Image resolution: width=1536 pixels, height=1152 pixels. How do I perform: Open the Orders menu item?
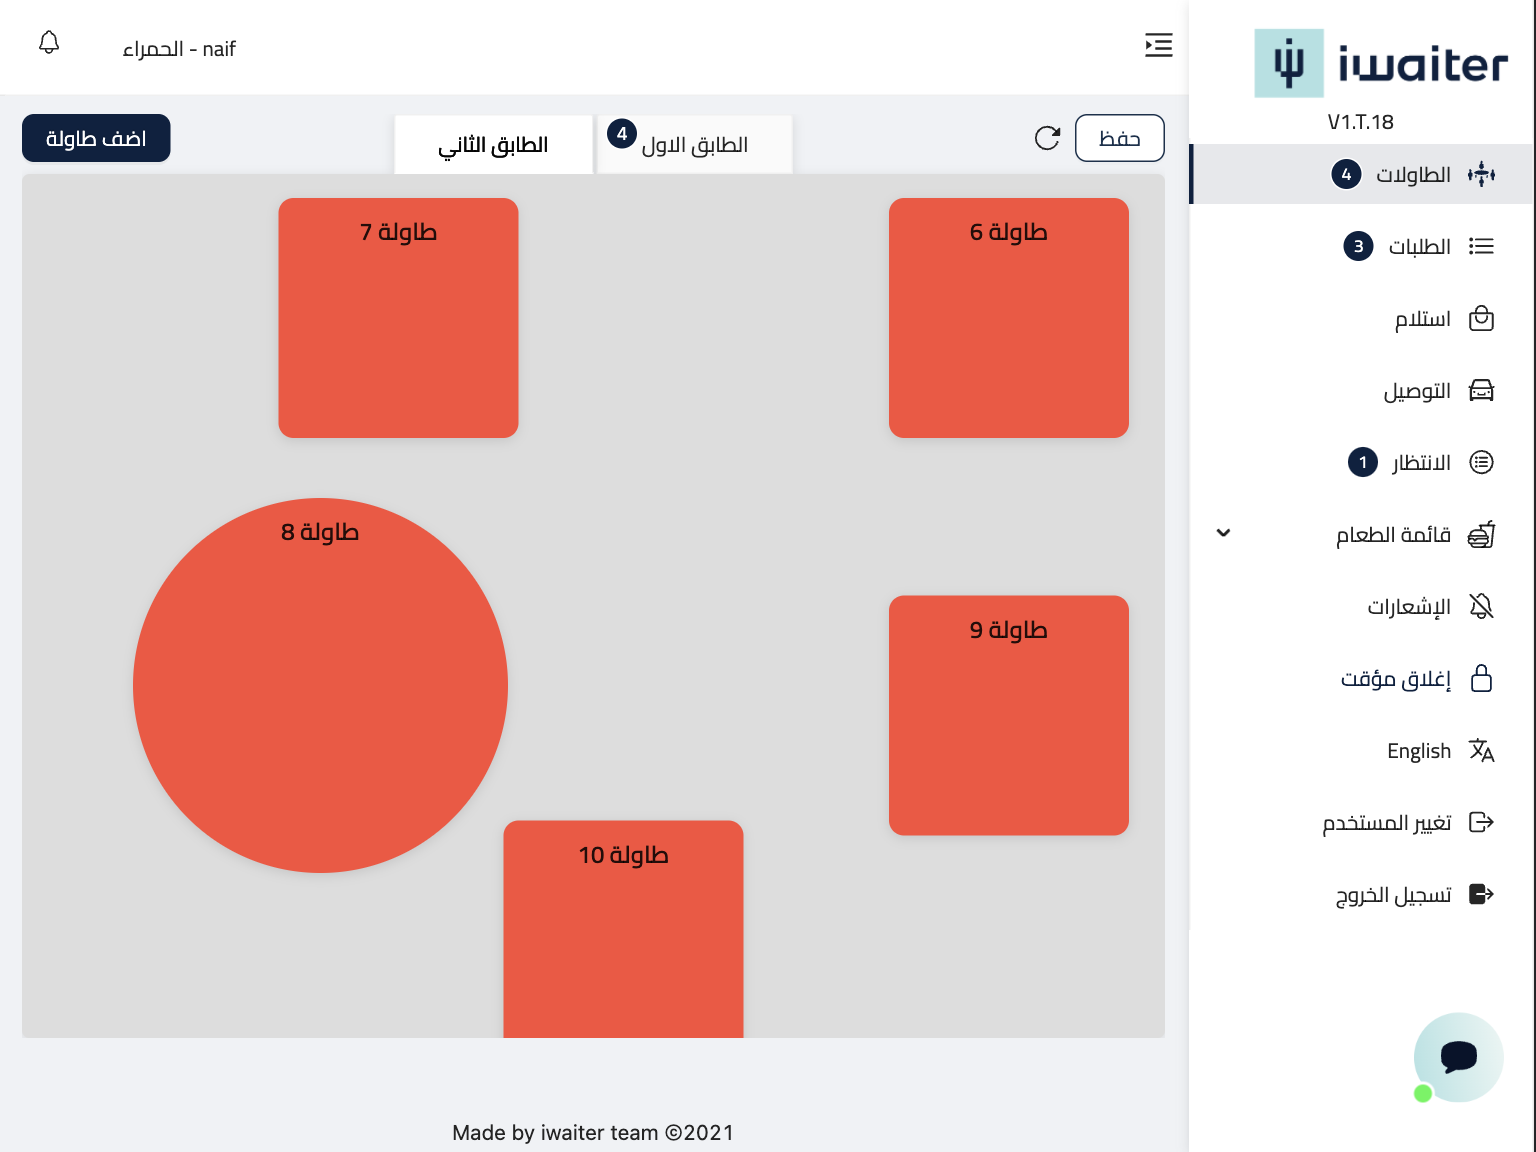1418,247
